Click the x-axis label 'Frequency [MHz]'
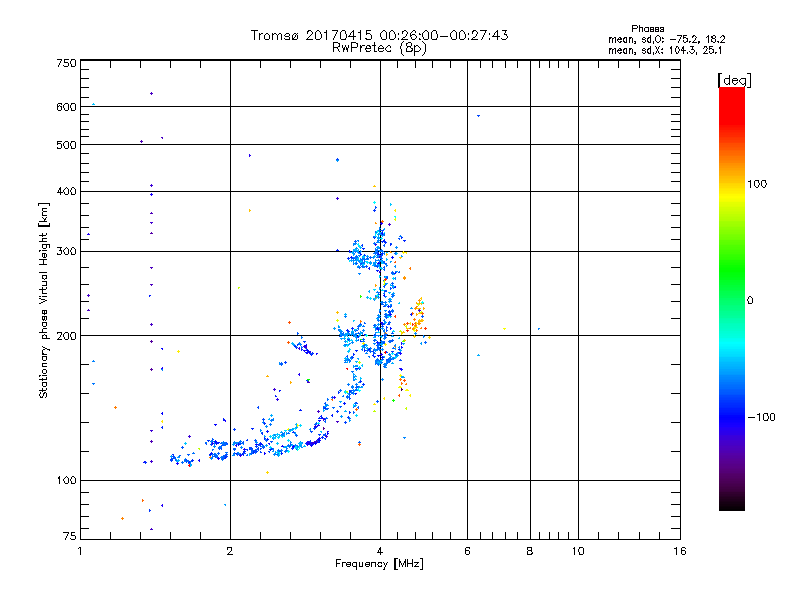Viewport: 800px width, 600px height. tap(379, 564)
